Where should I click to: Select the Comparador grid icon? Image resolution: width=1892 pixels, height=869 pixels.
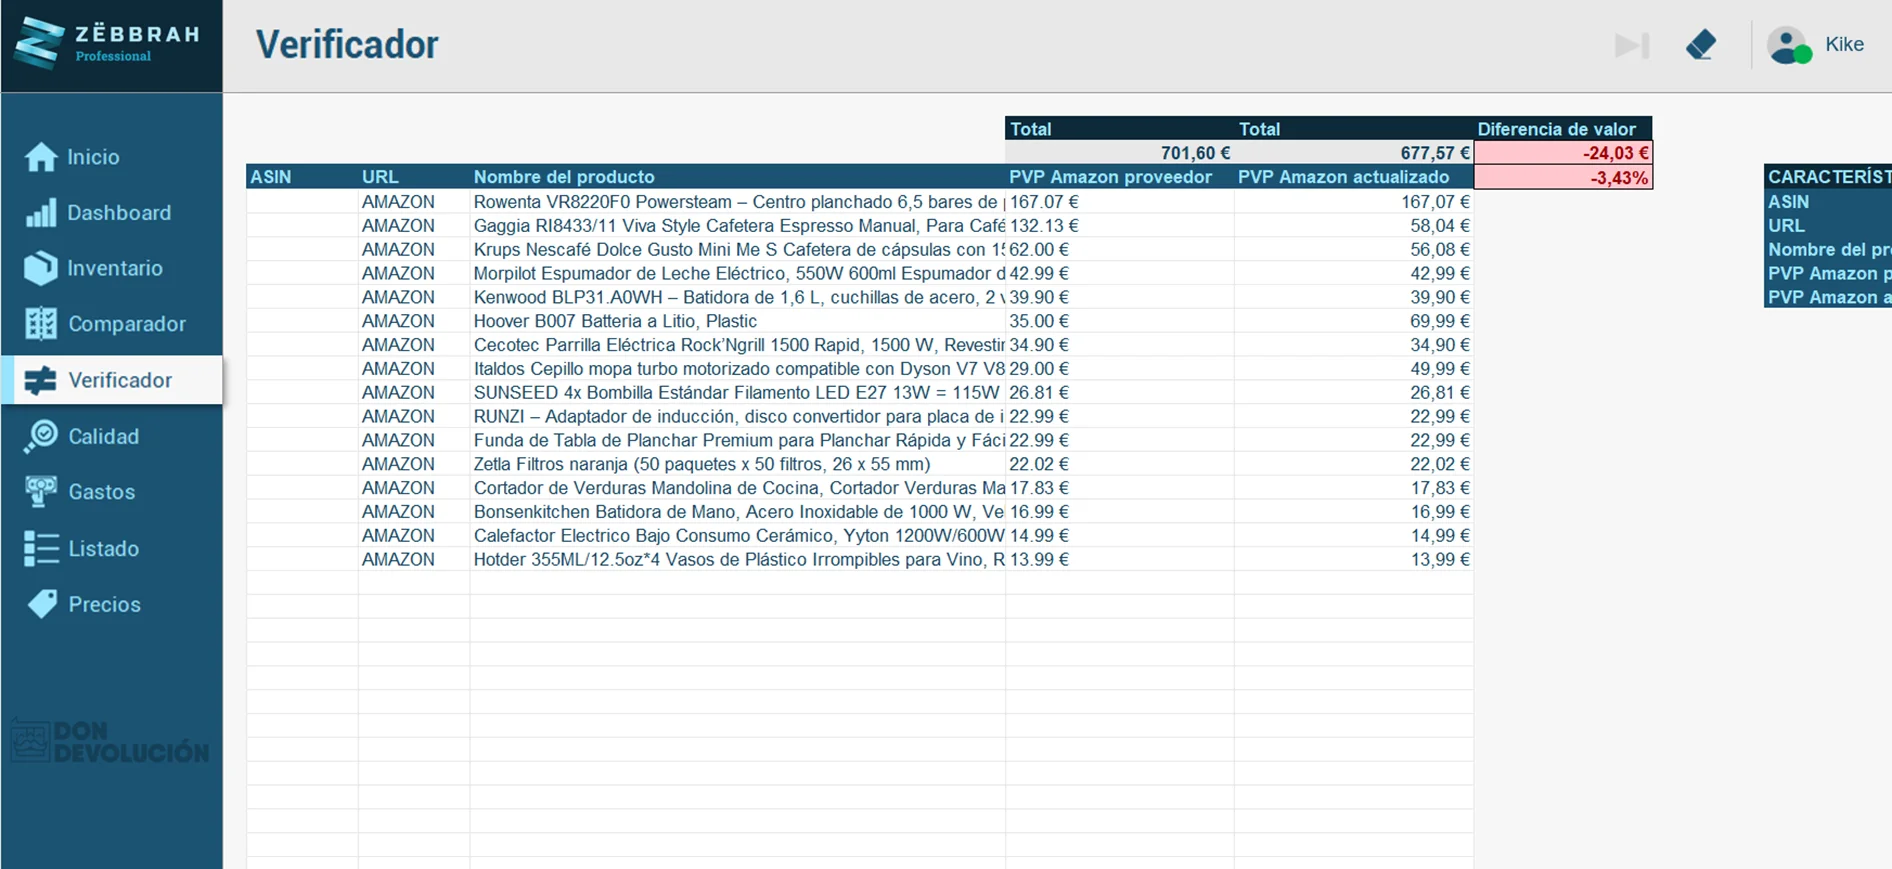click(41, 324)
